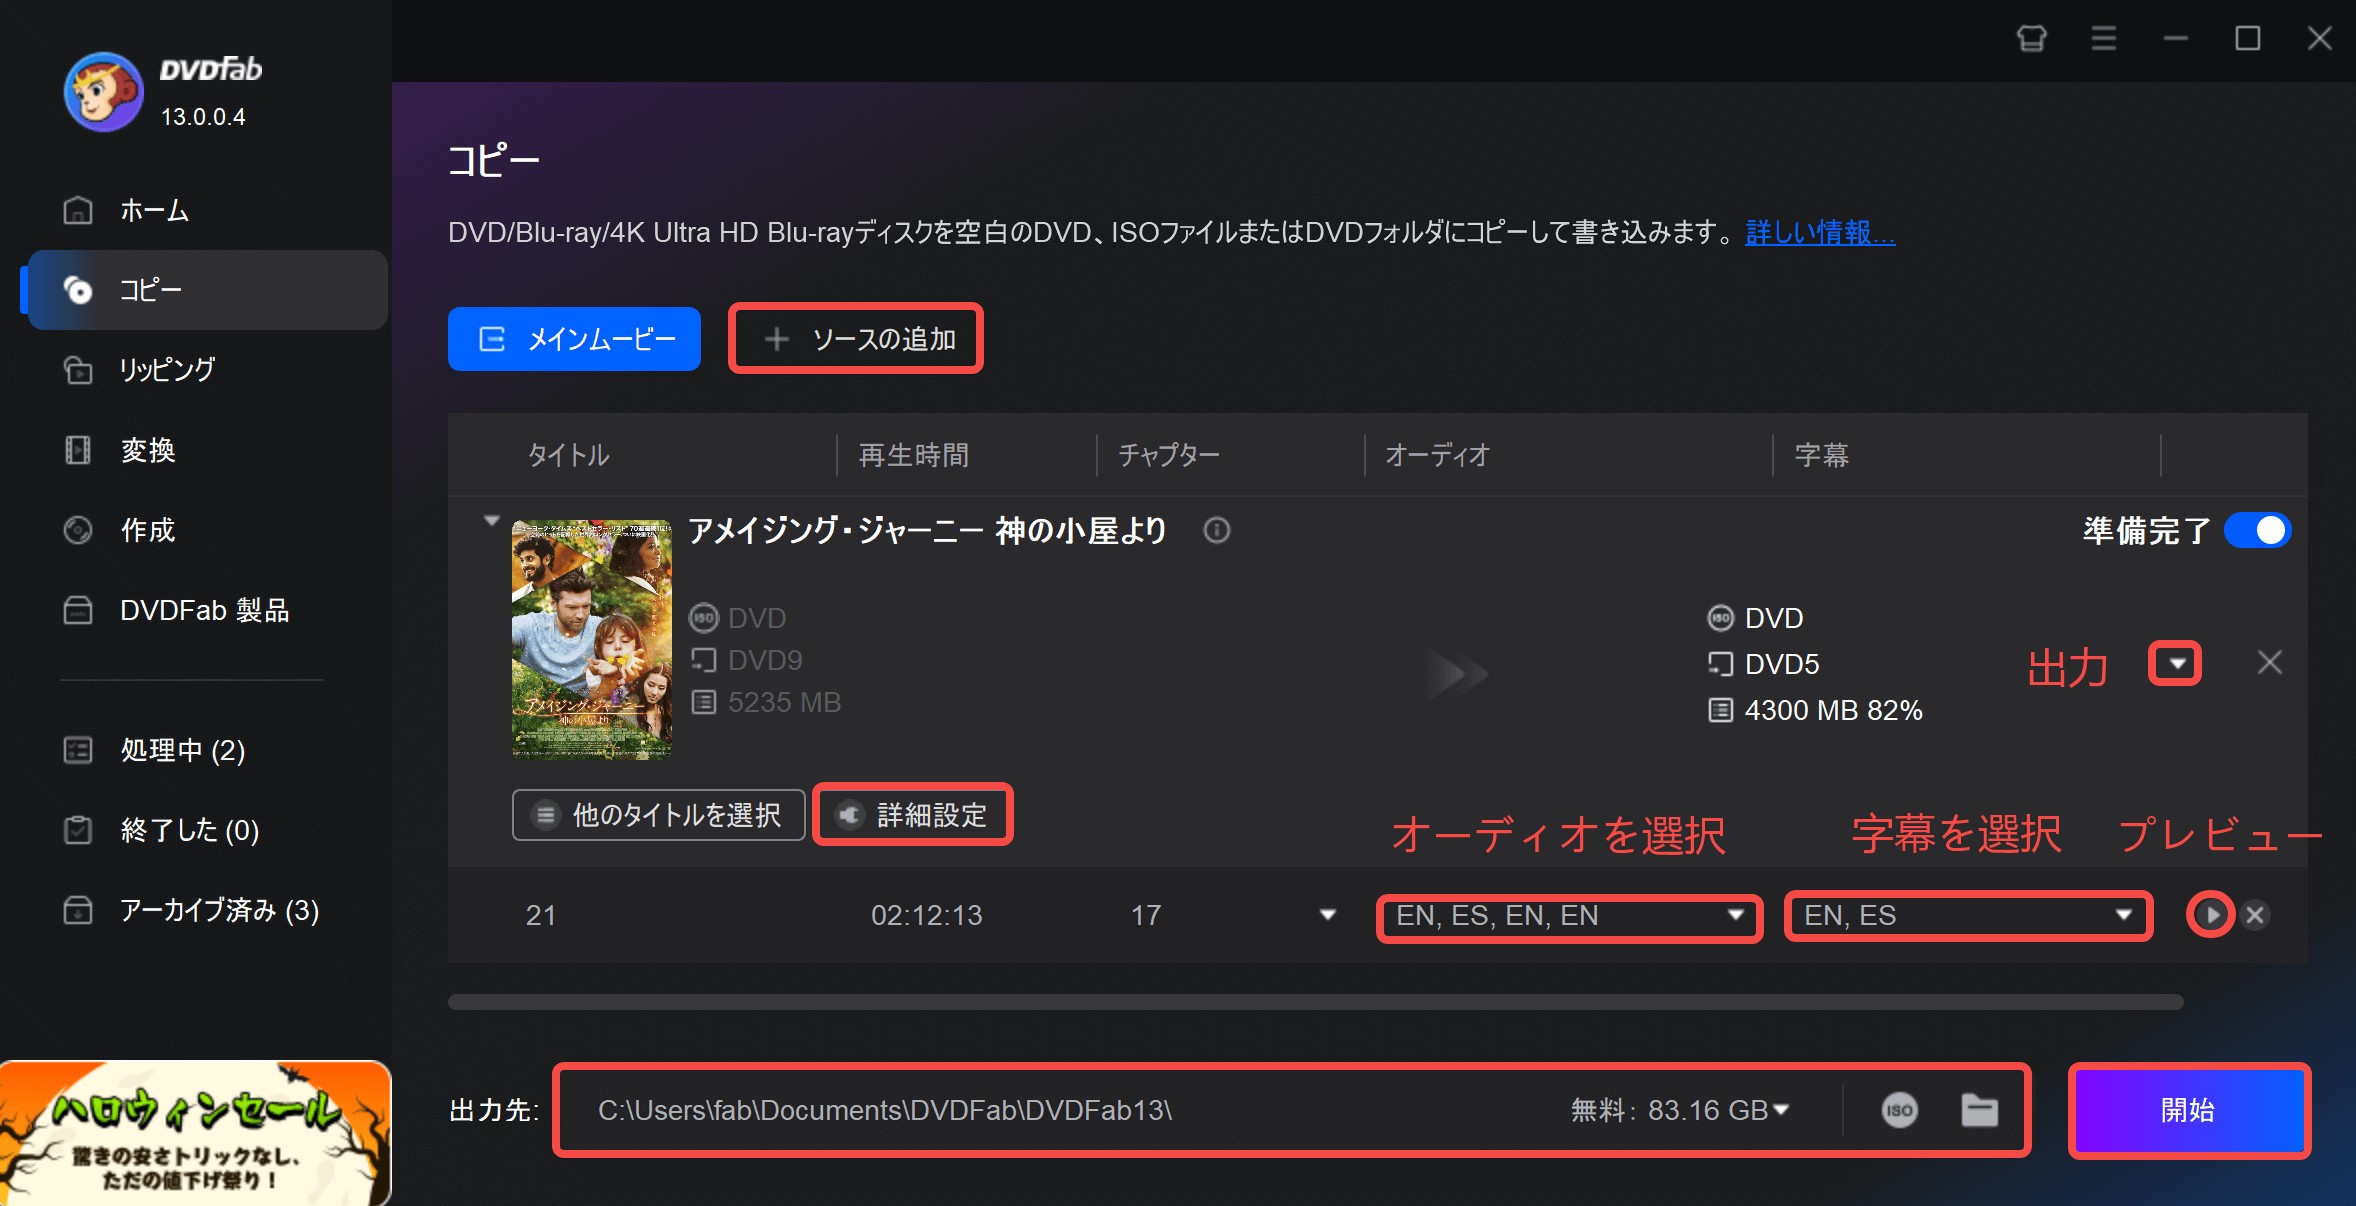Open the 詳しい情報 link

tap(1819, 233)
